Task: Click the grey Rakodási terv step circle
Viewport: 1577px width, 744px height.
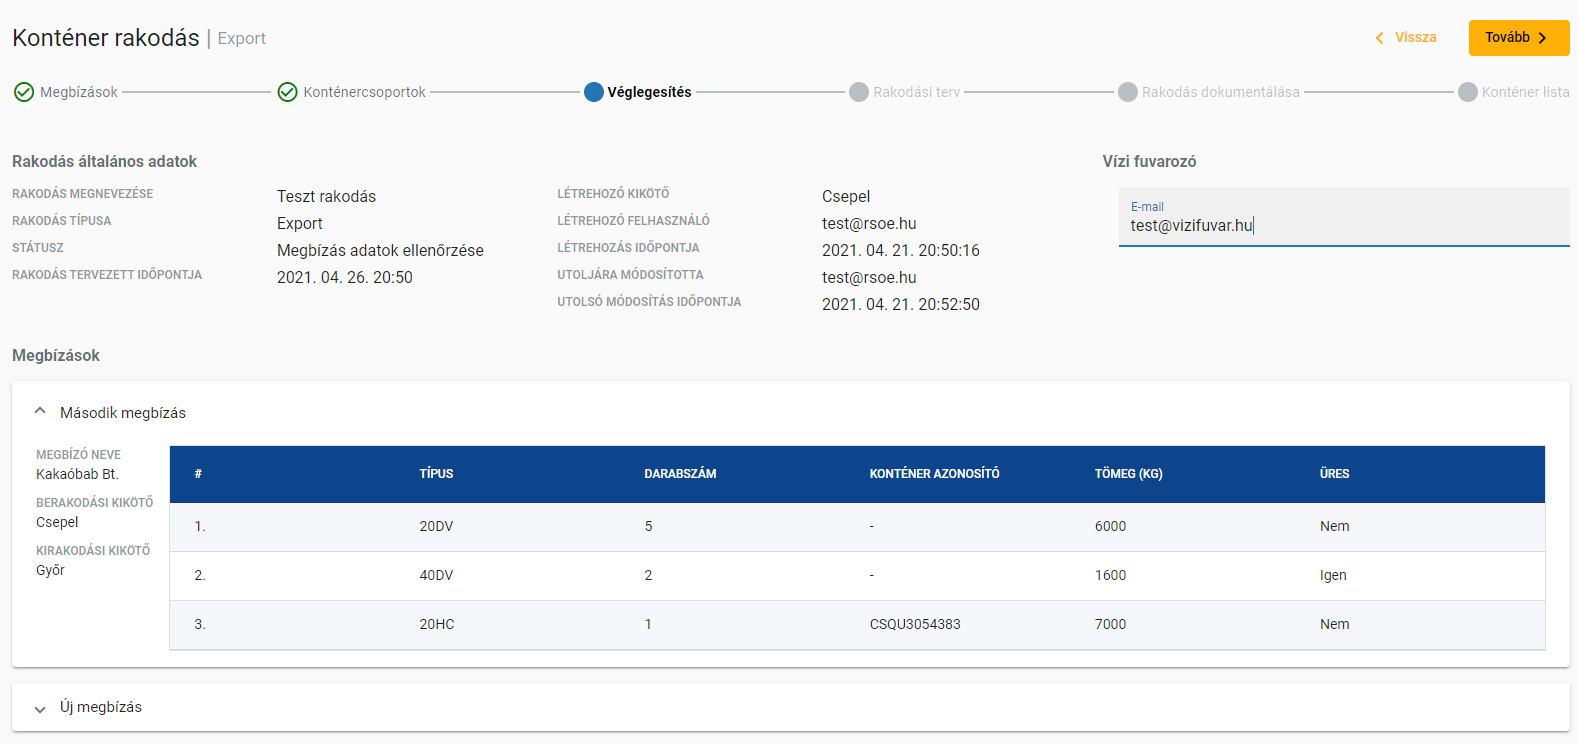Action: [x=858, y=92]
